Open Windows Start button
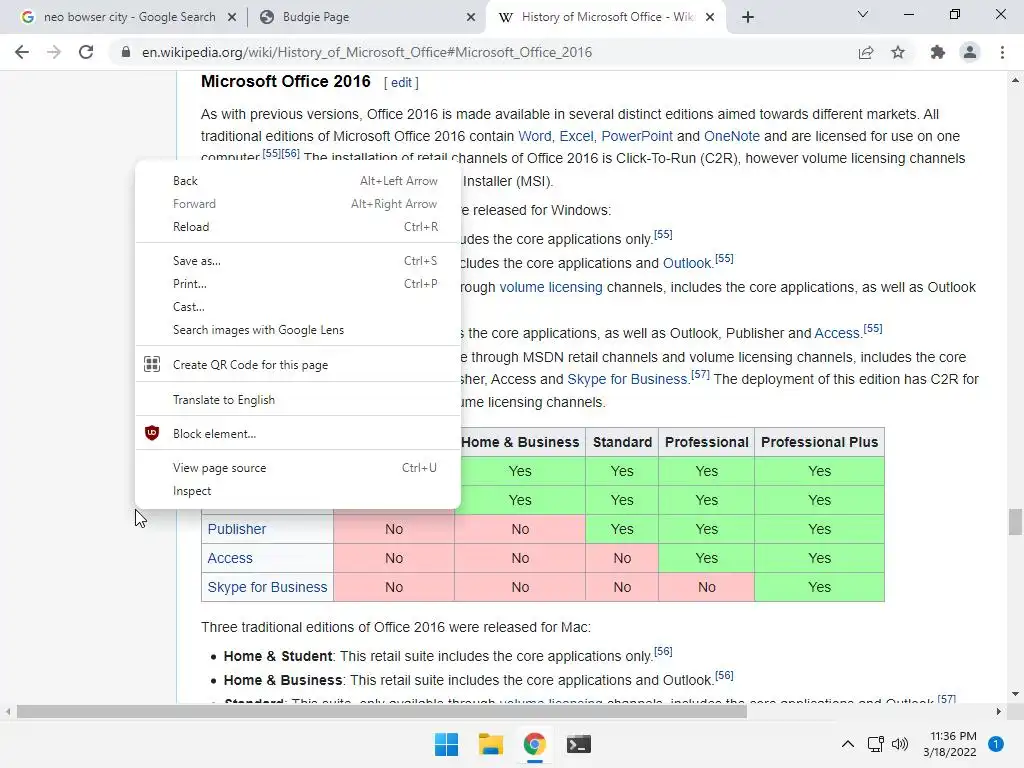This screenshot has height=768, width=1024. pyautogui.click(x=447, y=744)
